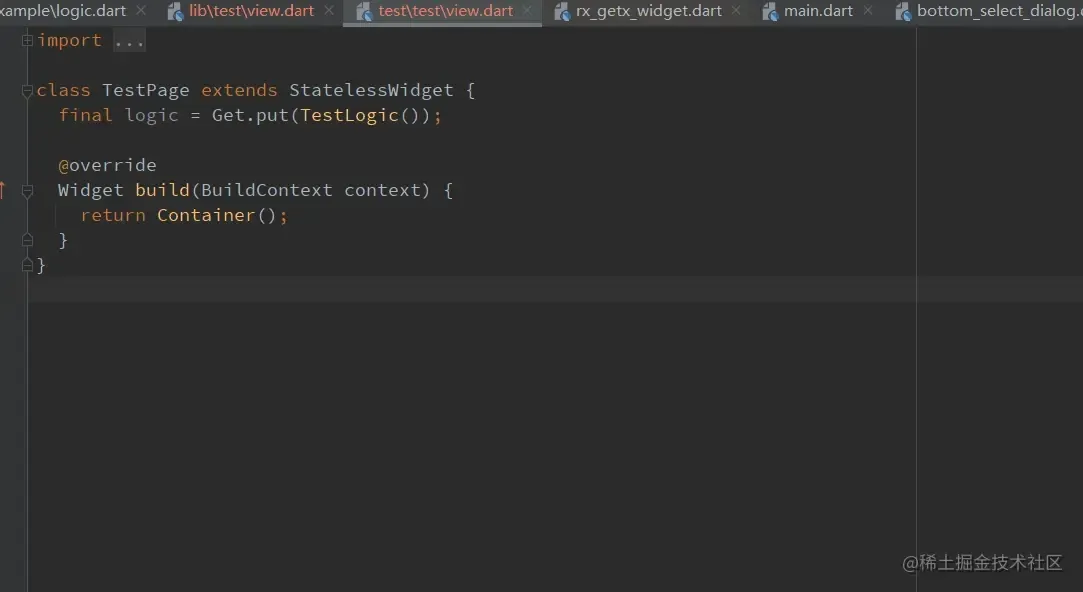The height and width of the screenshot is (592, 1083).
Task: Click the Dart file icon on main.dart tab
Action: pos(770,12)
